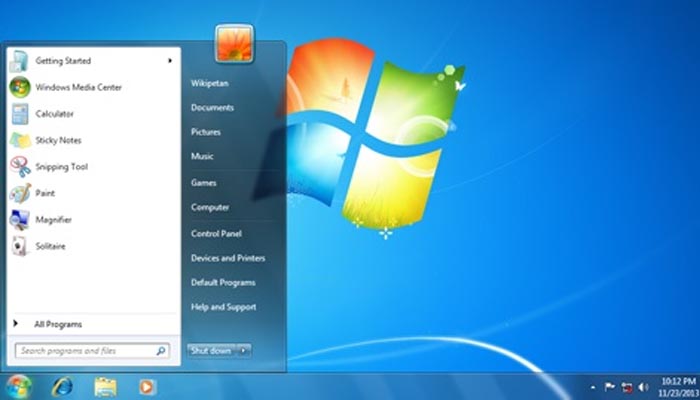Select the Snipping Tool label
The width and height of the screenshot is (700, 400).
click(62, 167)
